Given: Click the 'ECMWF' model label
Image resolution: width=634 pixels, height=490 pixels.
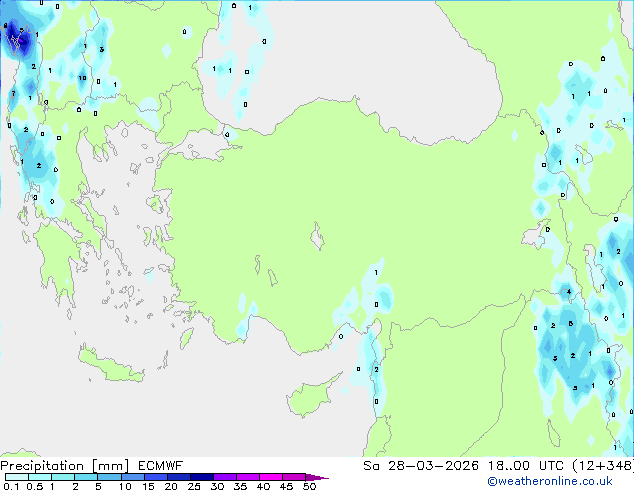Looking at the screenshot, I should pyautogui.click(x=161, y=466).
